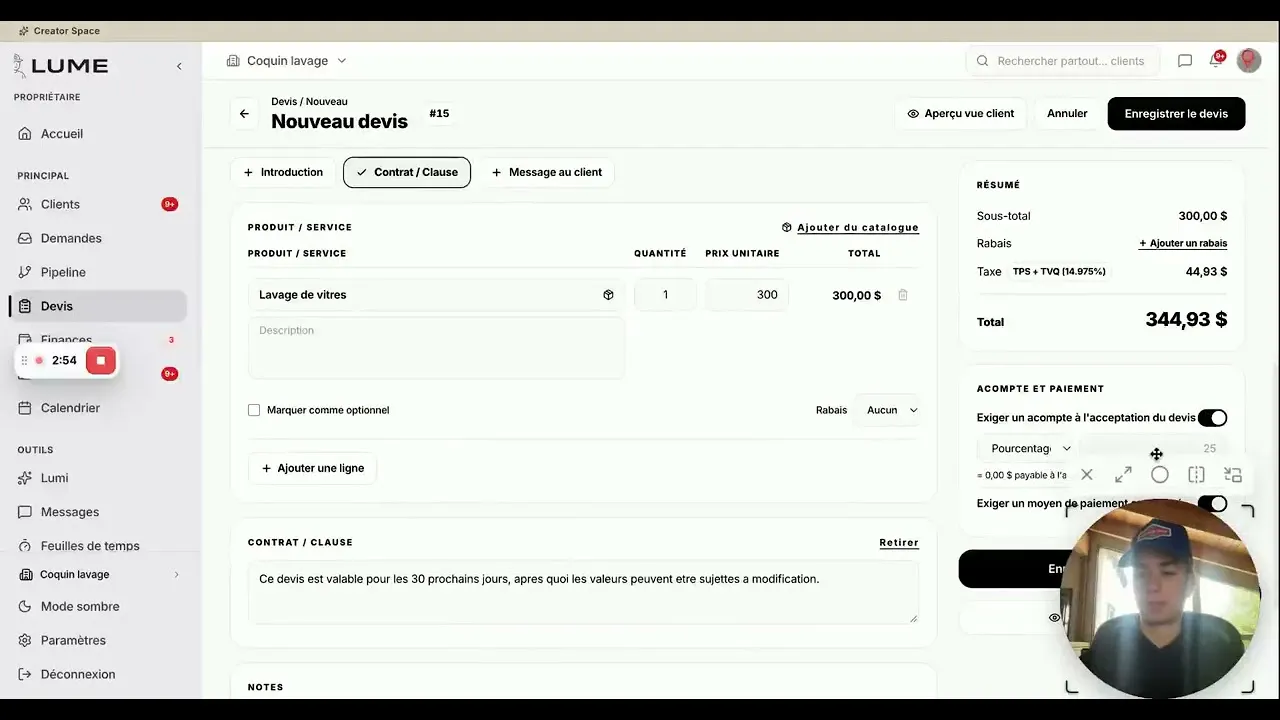Click Enregistrer le devis
The height and width of the screenshot is (720, 1280).
click(x=1176, y=114)
